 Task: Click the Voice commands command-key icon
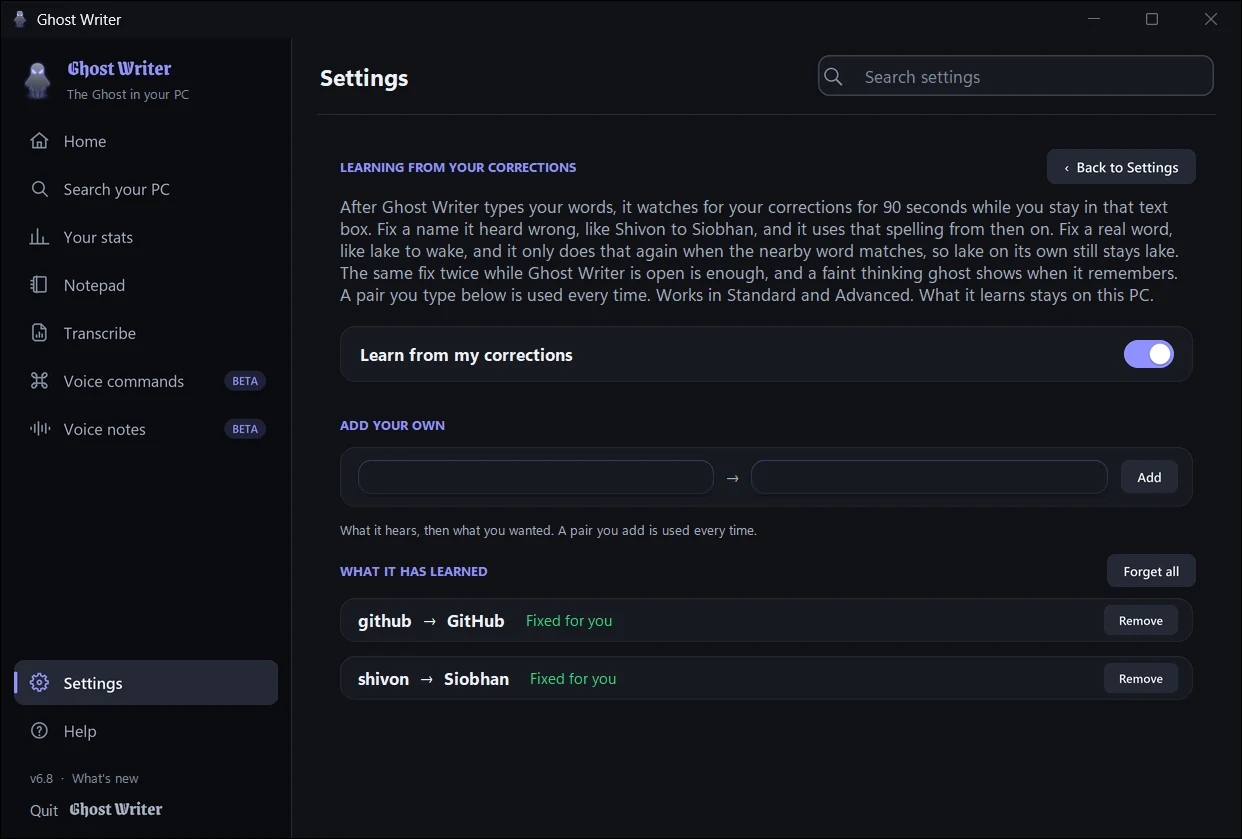click(x=39, y=381)
